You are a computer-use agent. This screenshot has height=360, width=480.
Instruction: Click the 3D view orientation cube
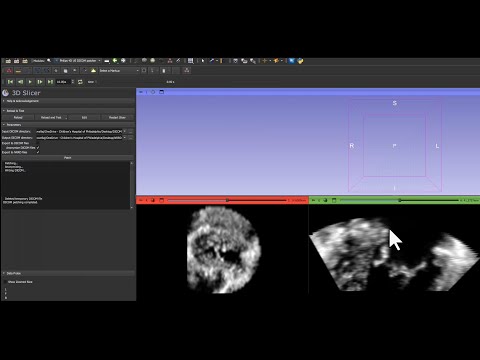tap(395, 145)
